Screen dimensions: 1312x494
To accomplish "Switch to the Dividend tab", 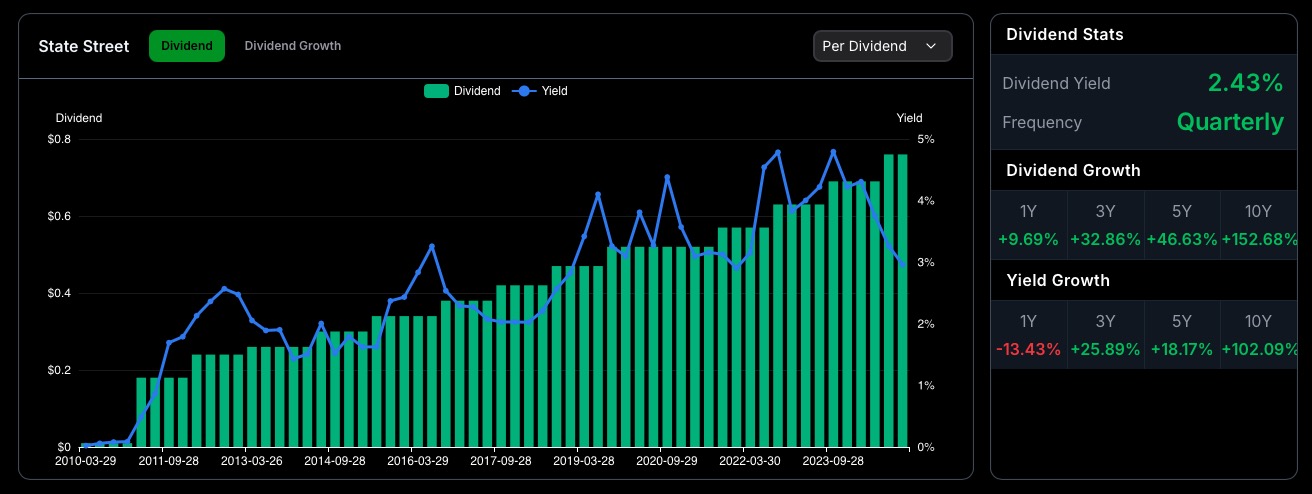I will (x=187, y=46).
